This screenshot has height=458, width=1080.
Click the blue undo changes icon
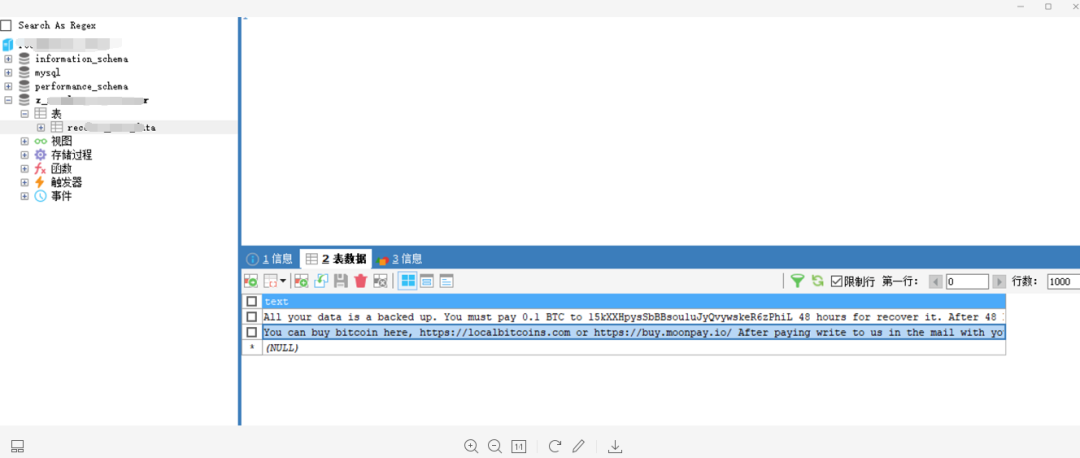pyautogui.click(x=321, y=281)
